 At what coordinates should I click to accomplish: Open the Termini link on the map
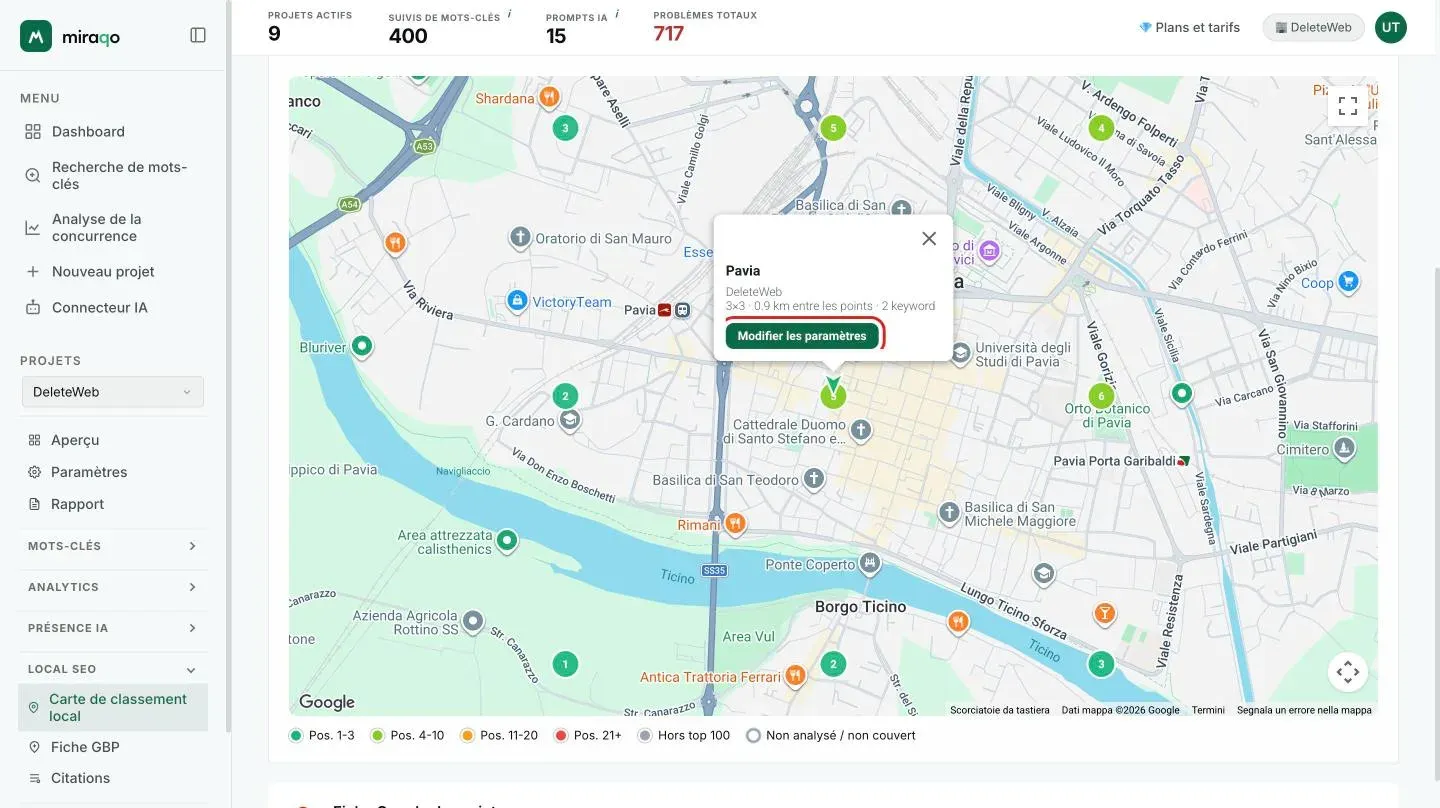pos(1208,710)
